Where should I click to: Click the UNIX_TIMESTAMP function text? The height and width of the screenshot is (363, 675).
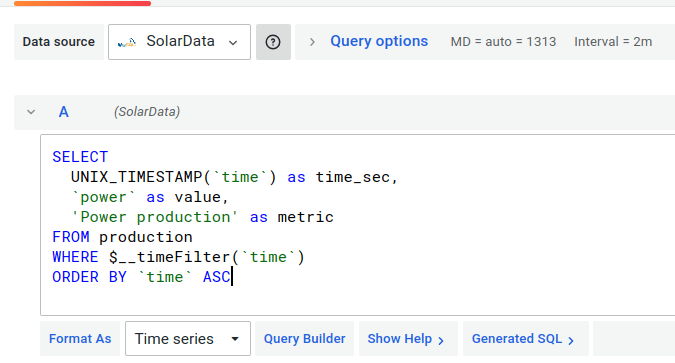[136, 177]
